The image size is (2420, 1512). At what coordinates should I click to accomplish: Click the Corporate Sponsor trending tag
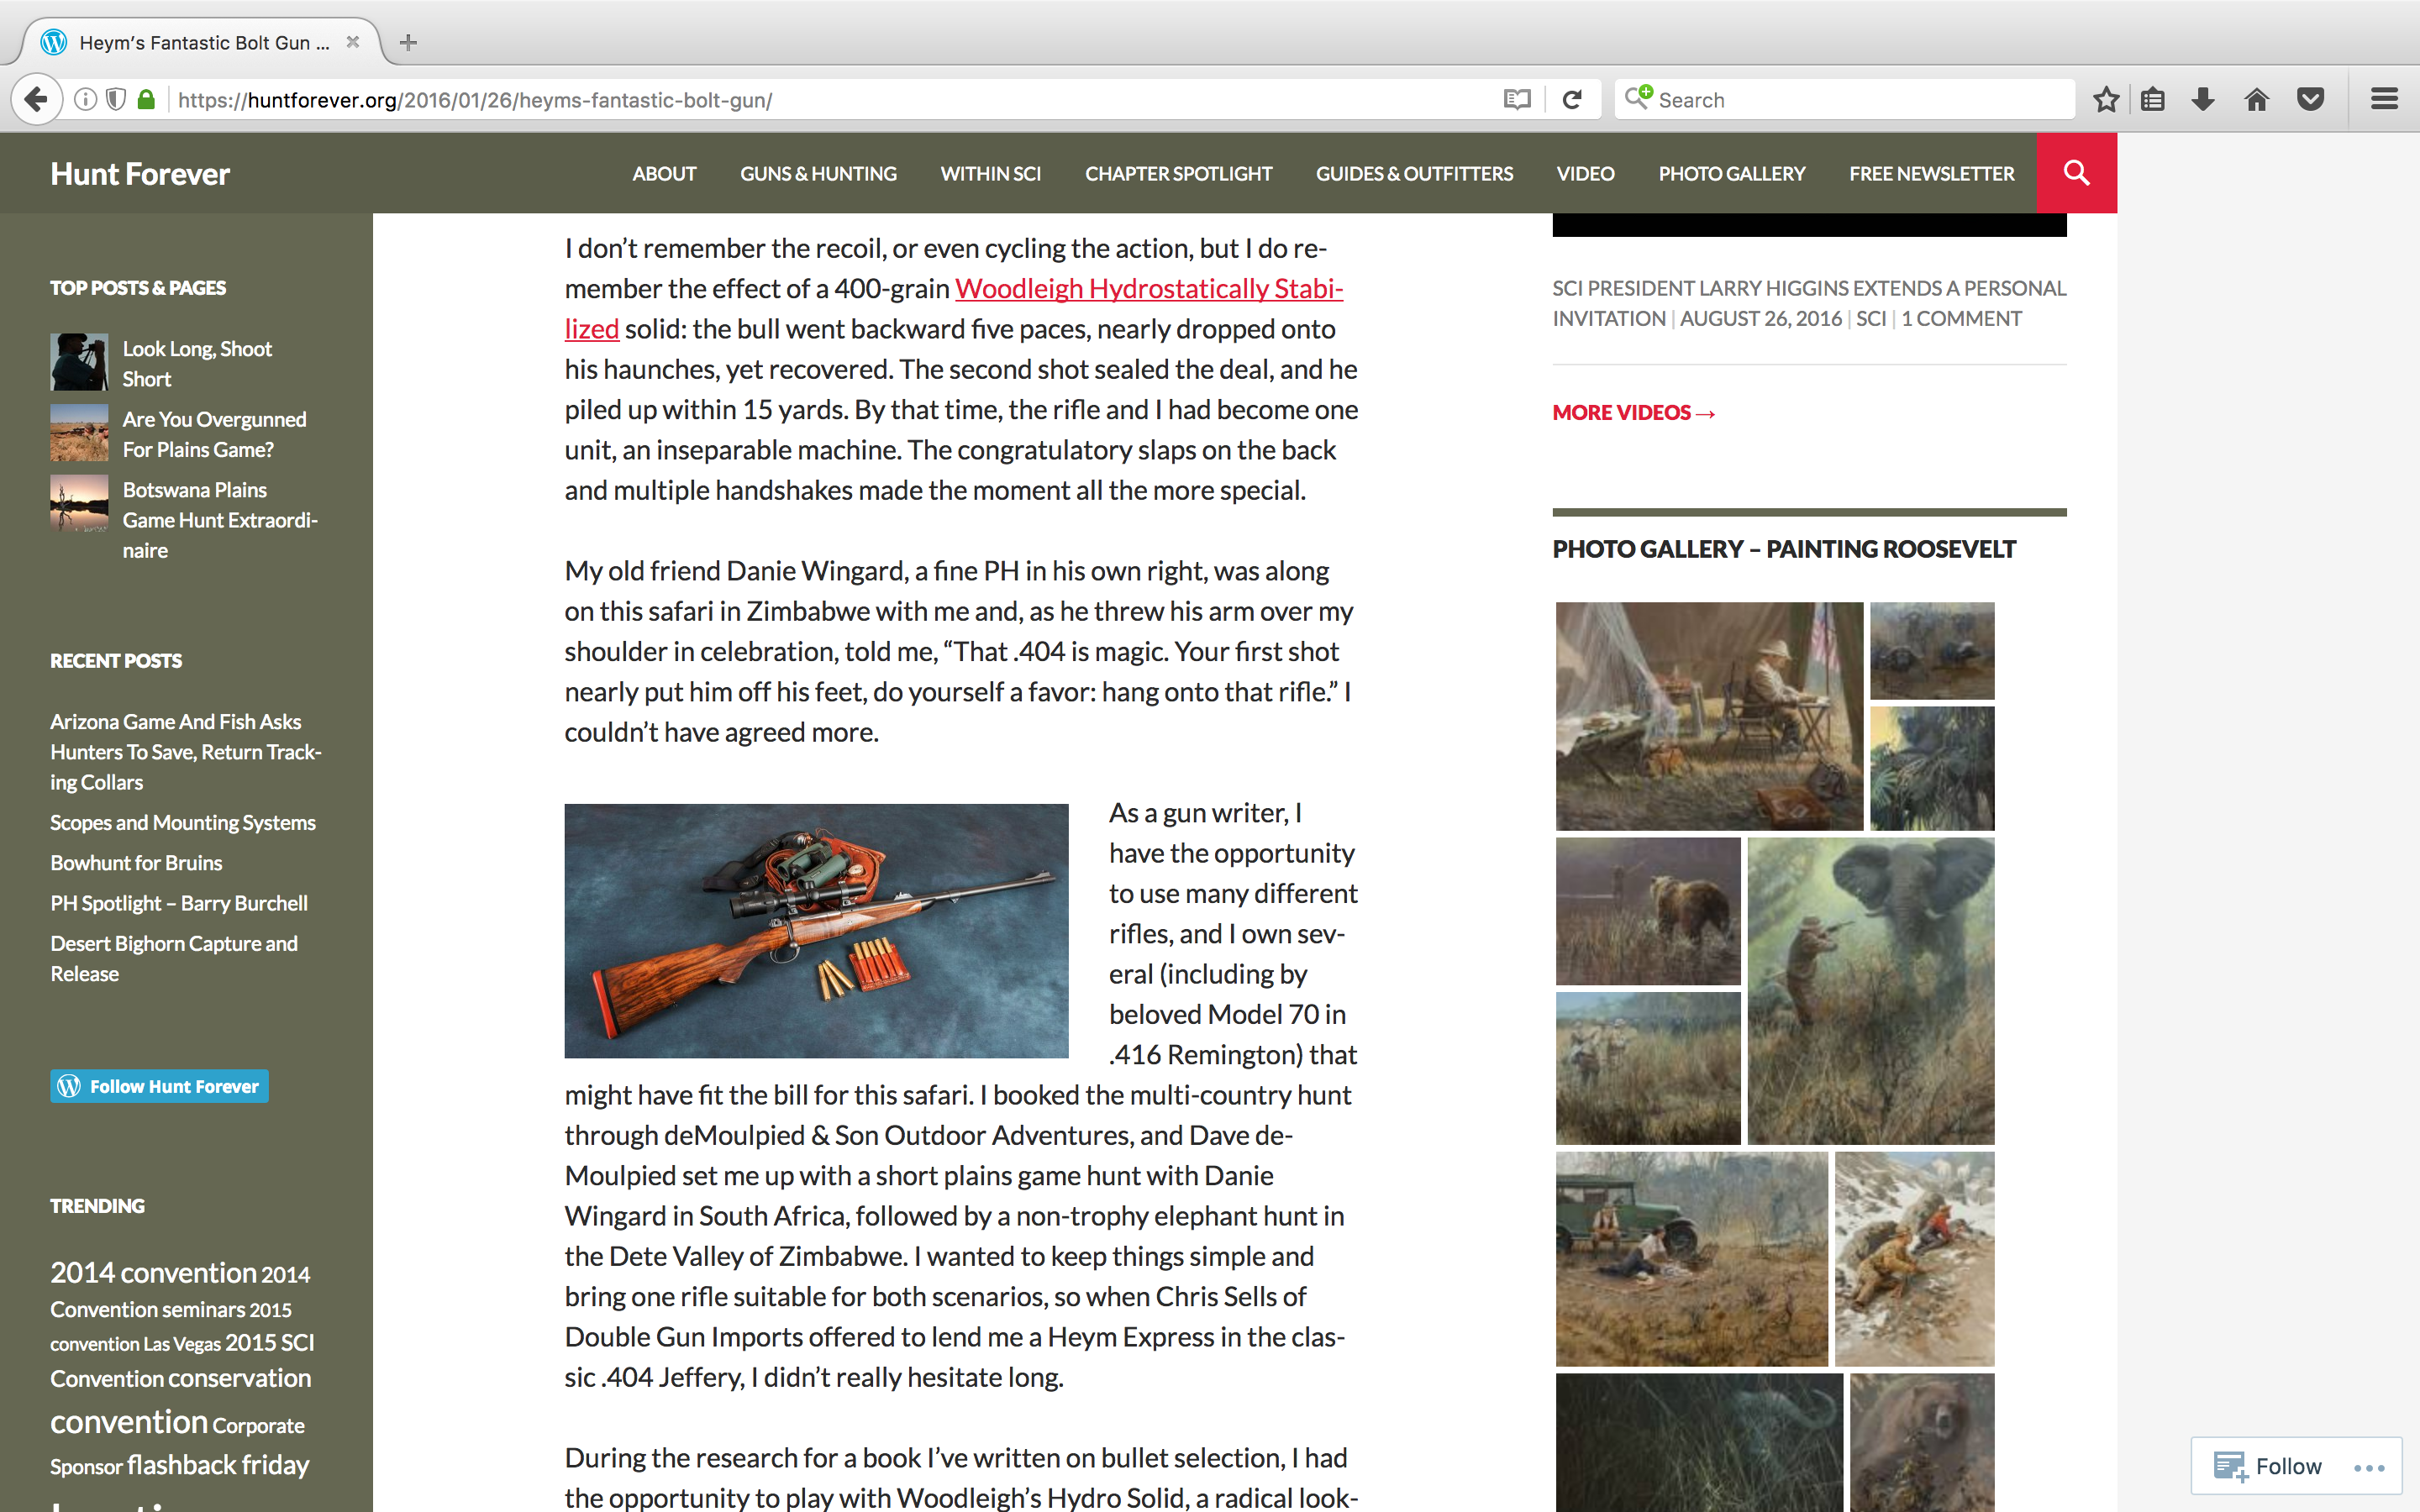177,1445
